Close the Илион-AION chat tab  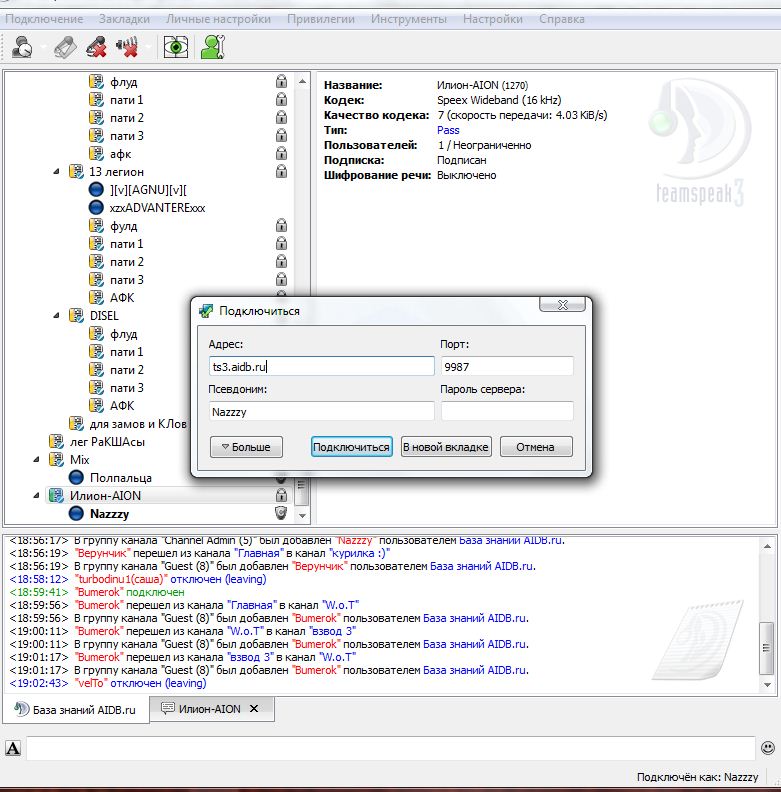(254, 709)
